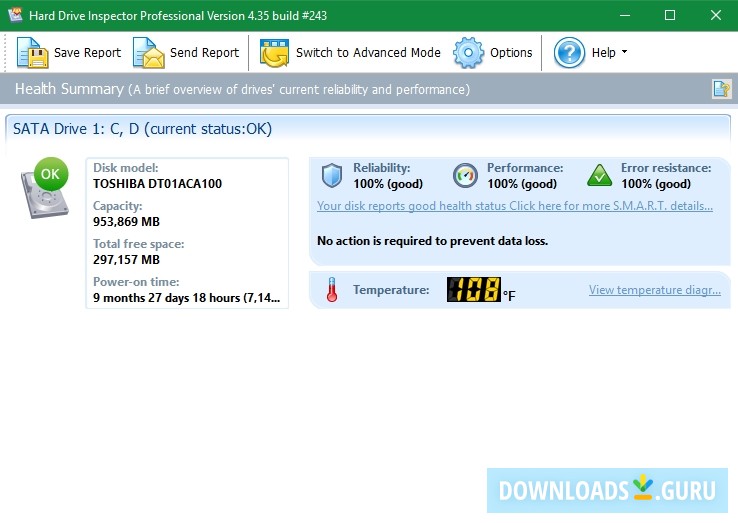Click the Send Report label
Image resolution: width=738 pixels, height=523 pixels.
point(204,52)
